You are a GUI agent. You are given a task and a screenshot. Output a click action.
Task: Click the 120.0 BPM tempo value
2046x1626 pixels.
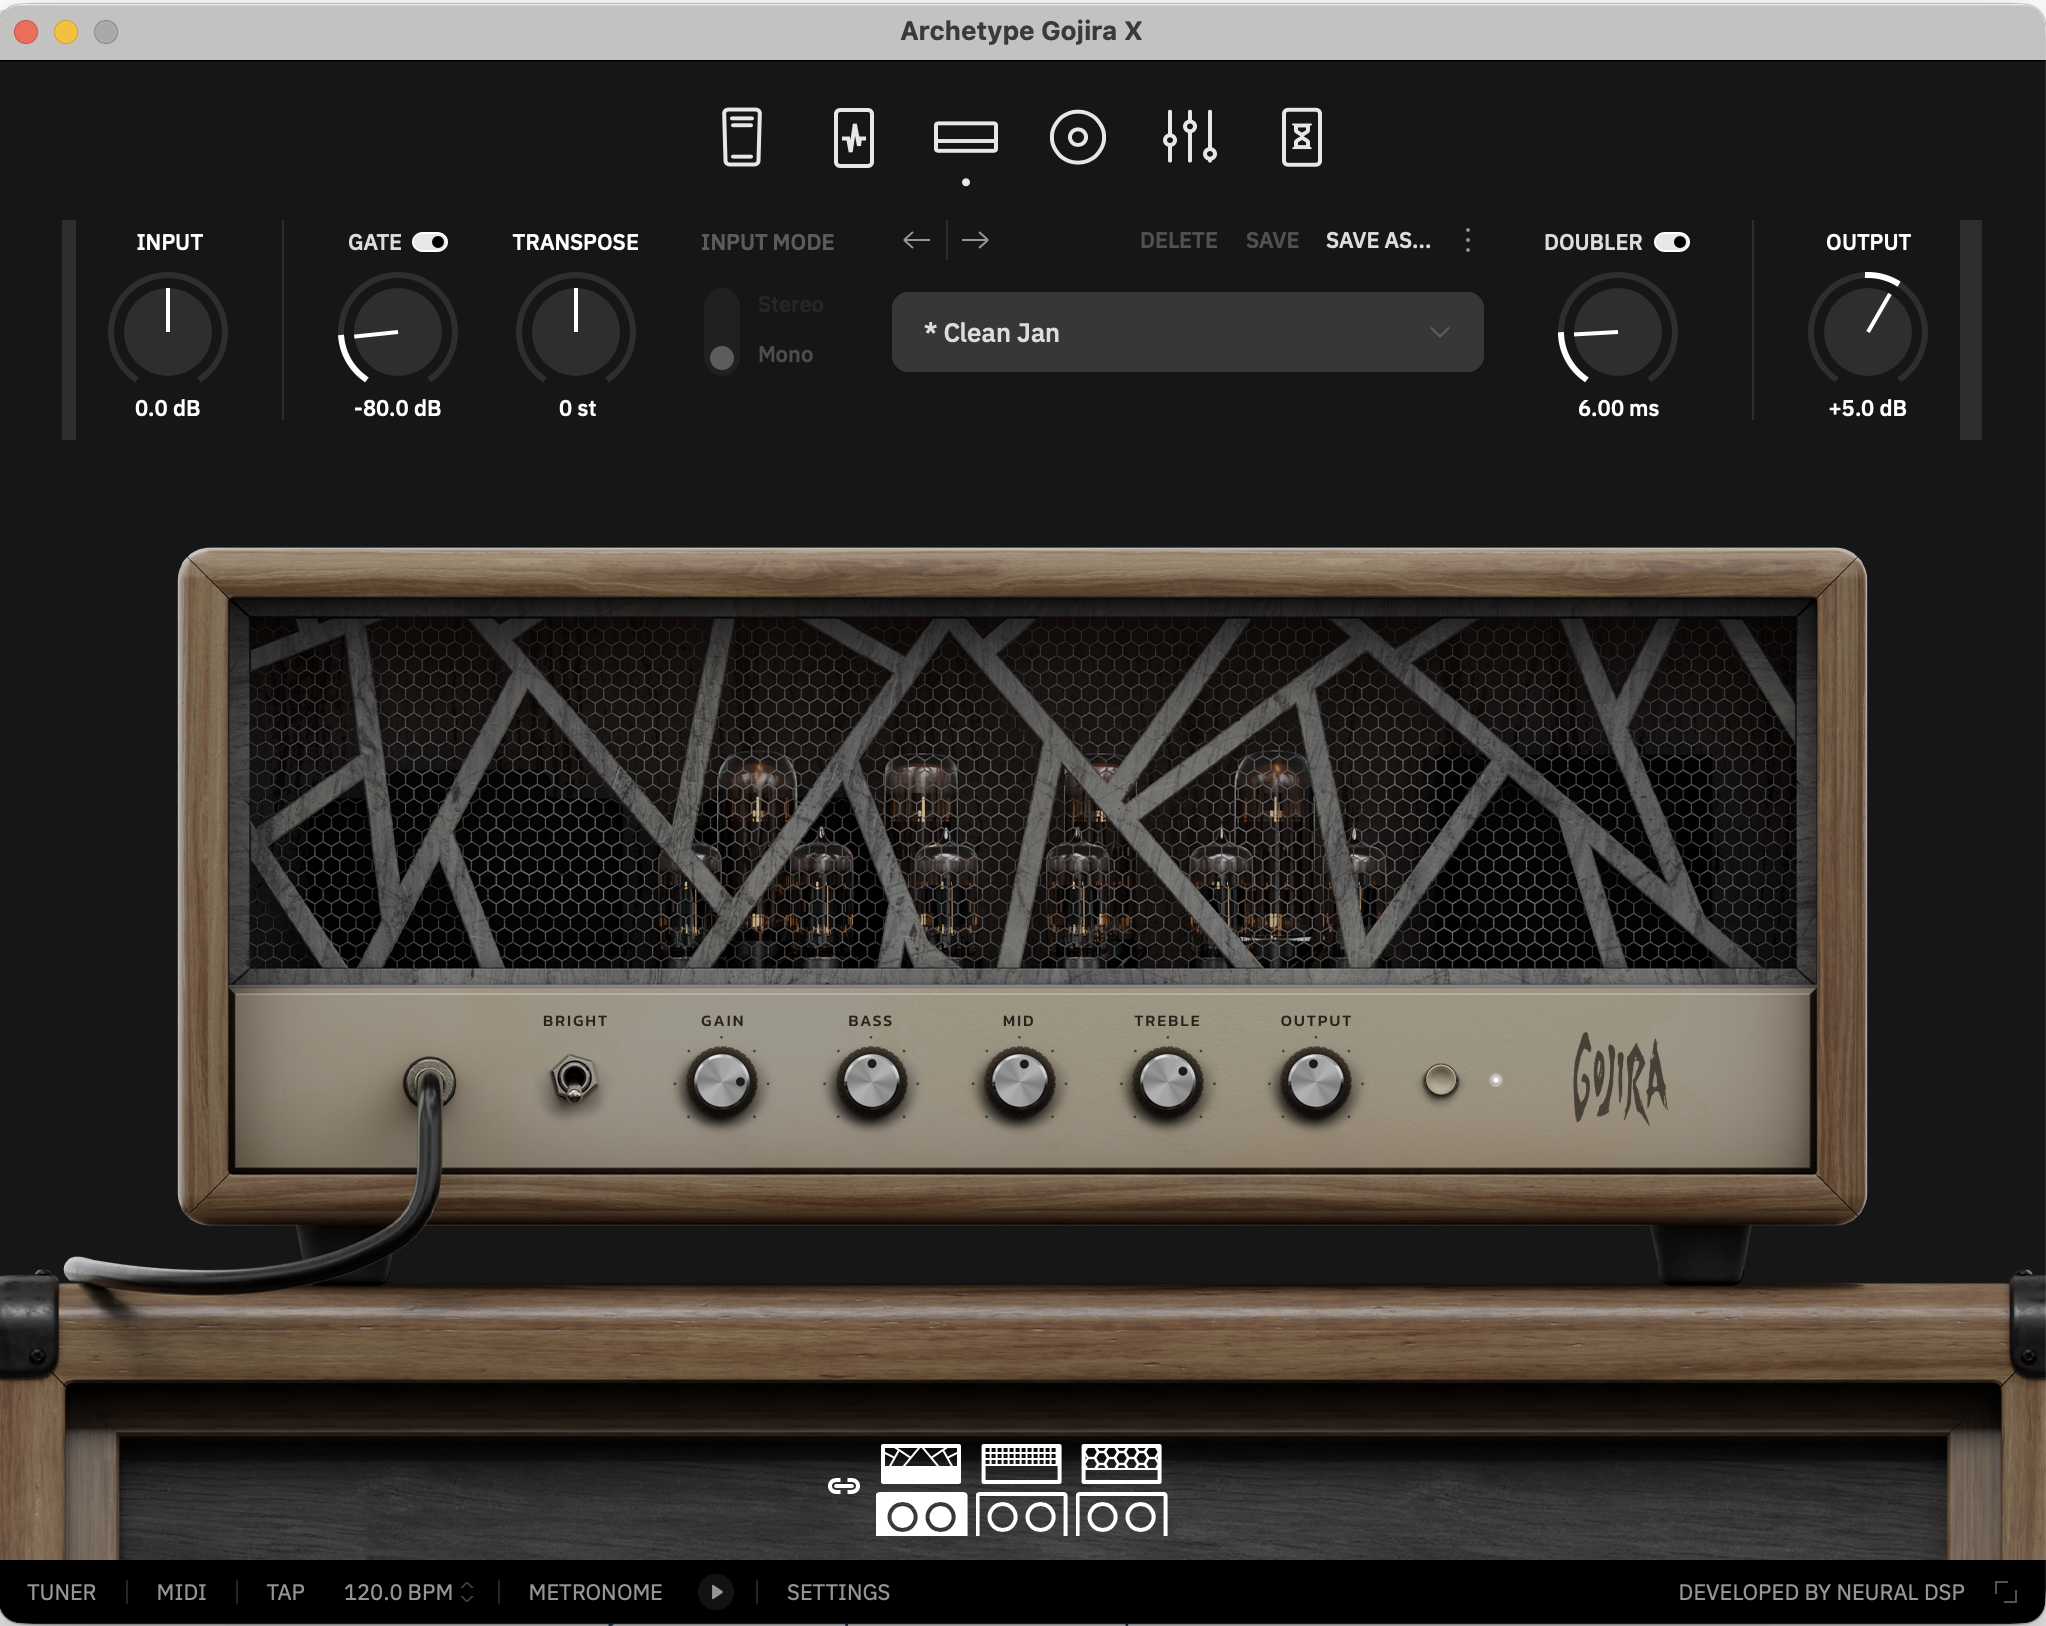pos(398,1592)
